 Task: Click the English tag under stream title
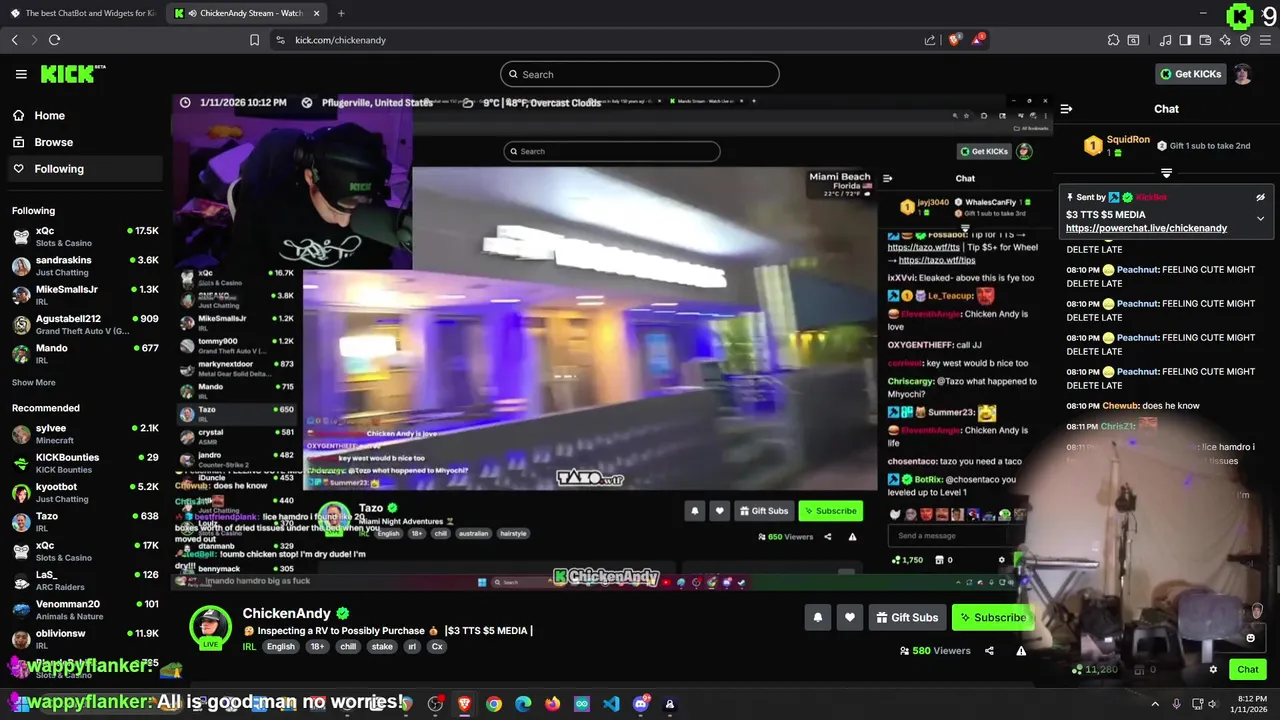(x=280, y=647)
